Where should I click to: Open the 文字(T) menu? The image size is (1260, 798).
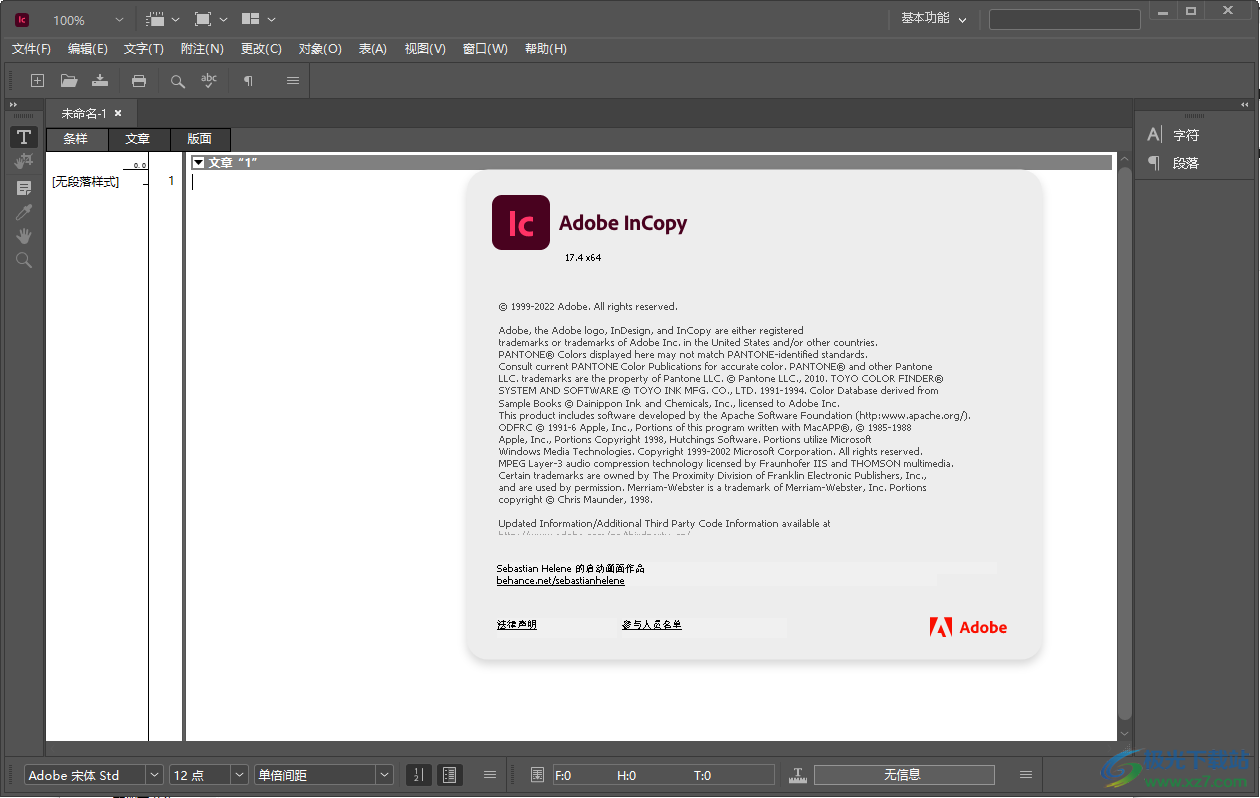[x=144, y=49]
